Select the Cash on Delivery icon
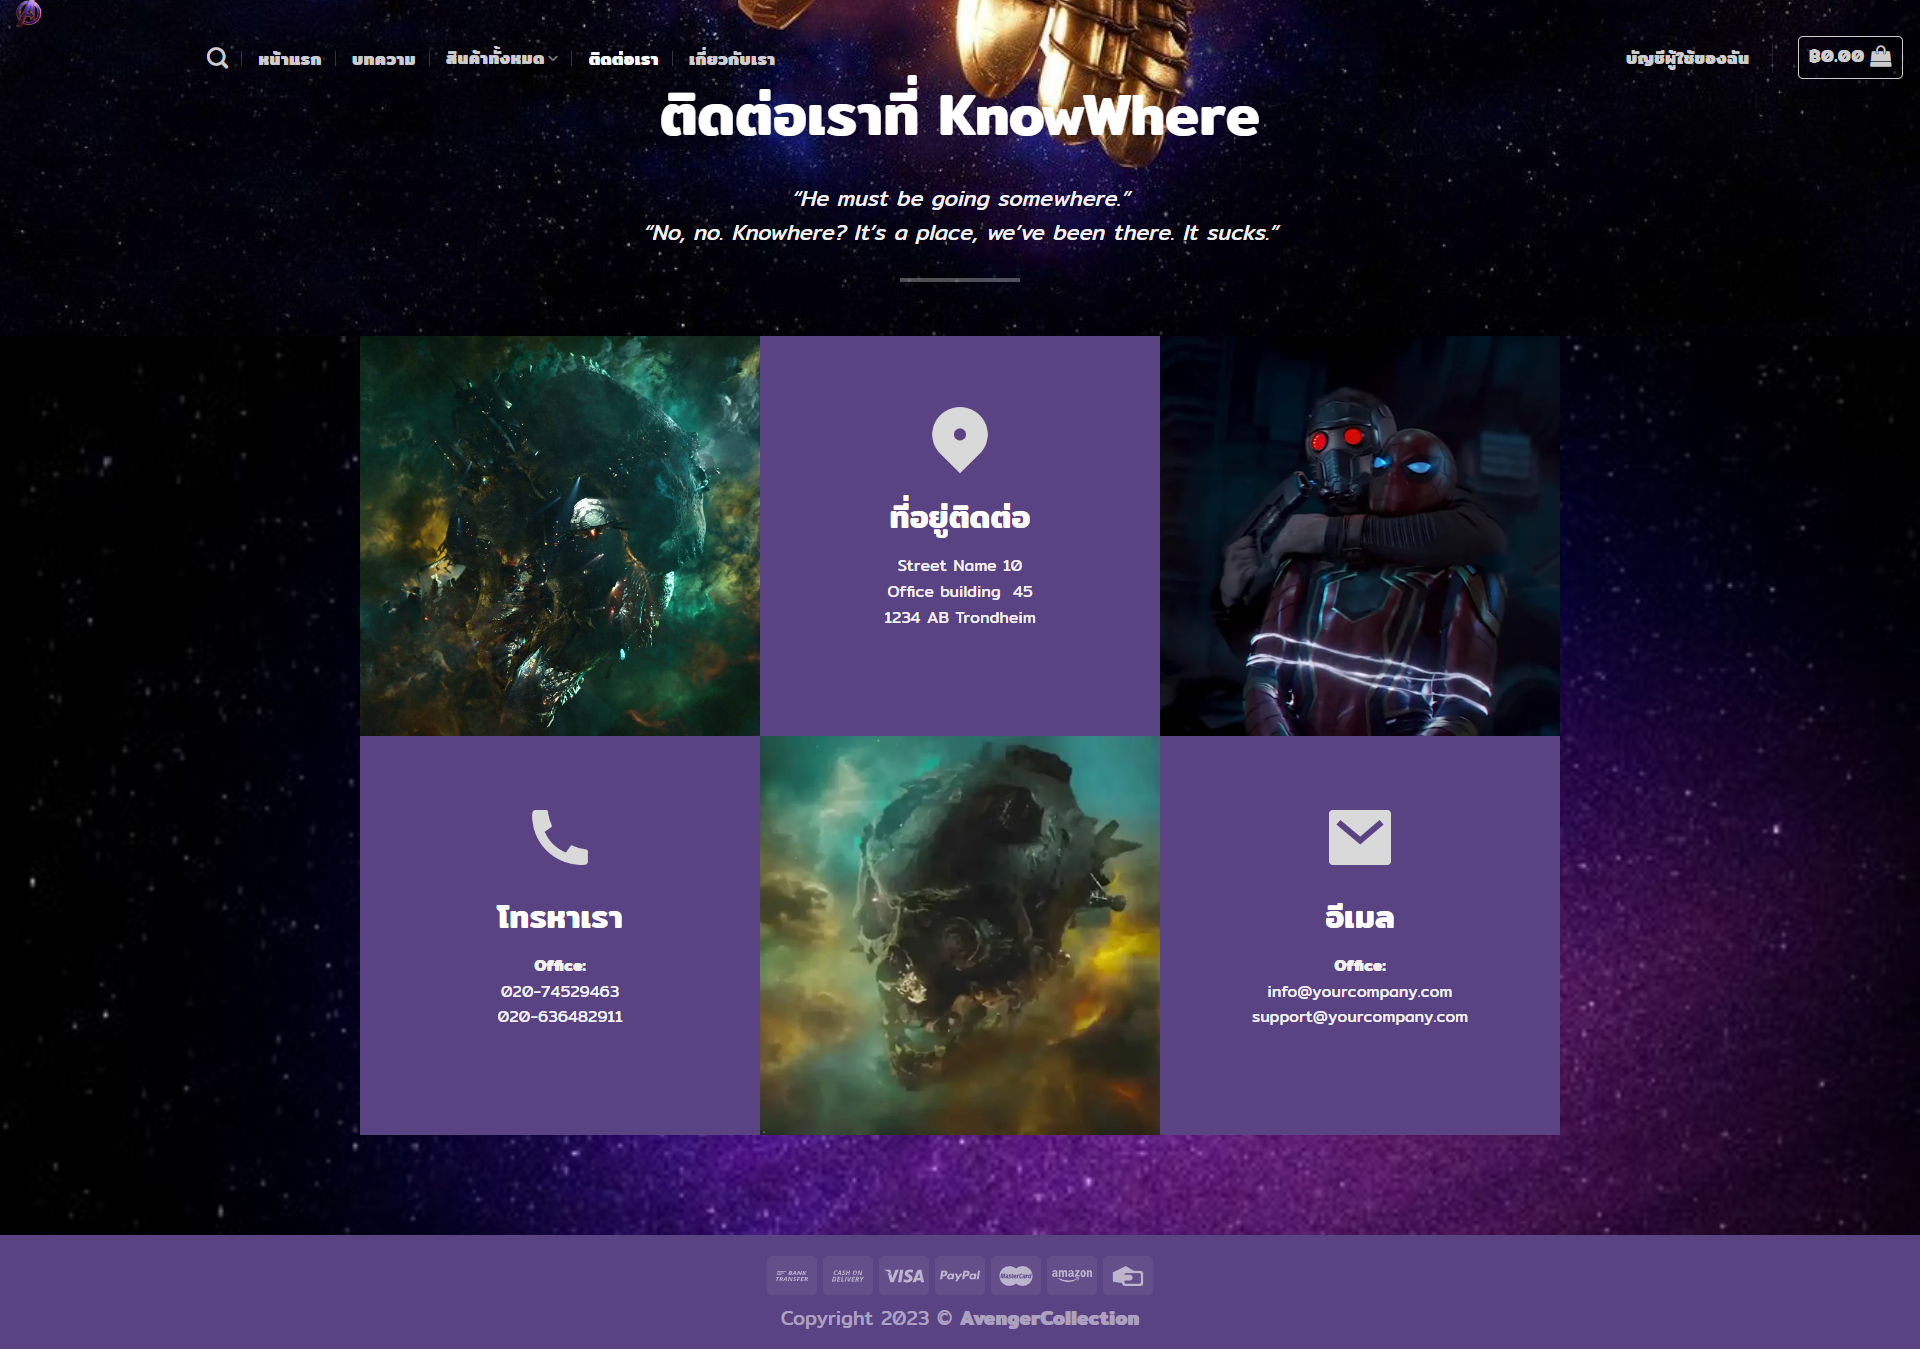 click(848, 1276)
